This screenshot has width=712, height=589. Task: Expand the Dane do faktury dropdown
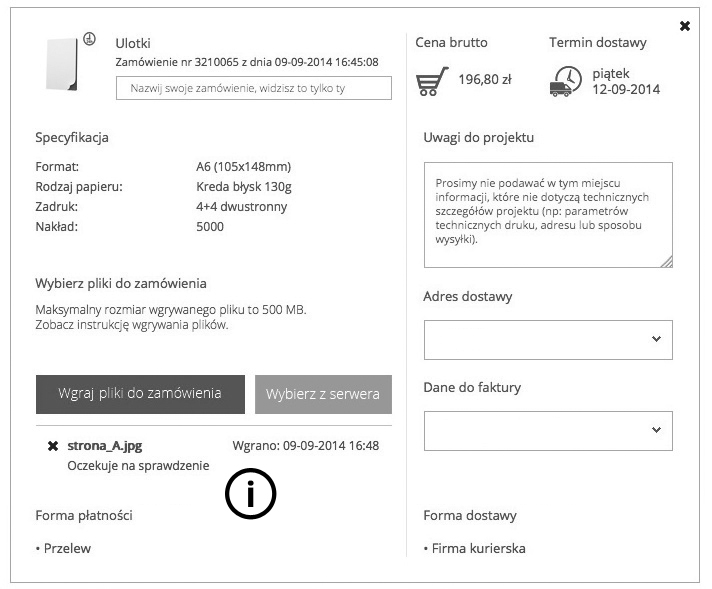tap(547, 430)
